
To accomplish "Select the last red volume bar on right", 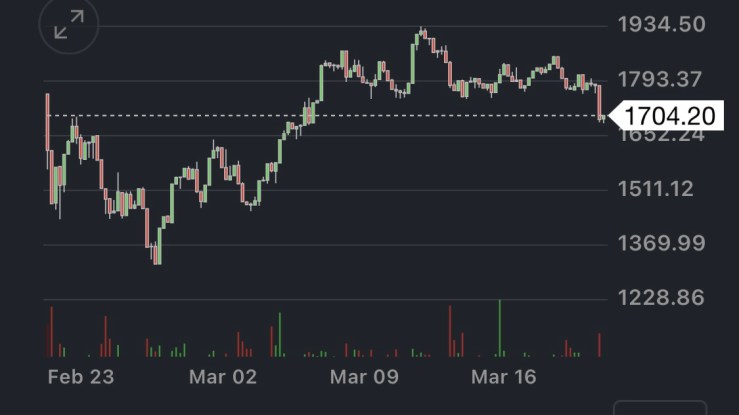I will (600, 344).
